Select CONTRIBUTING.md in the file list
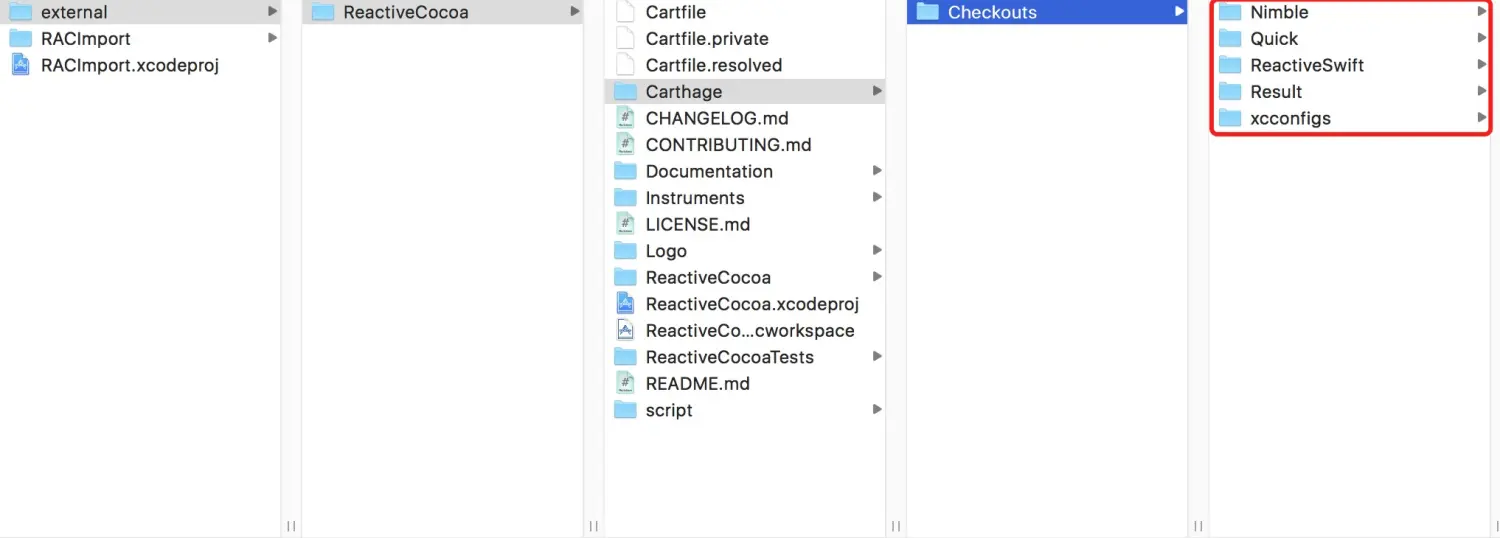This screenshot has height=538, width=1500. 728,145
